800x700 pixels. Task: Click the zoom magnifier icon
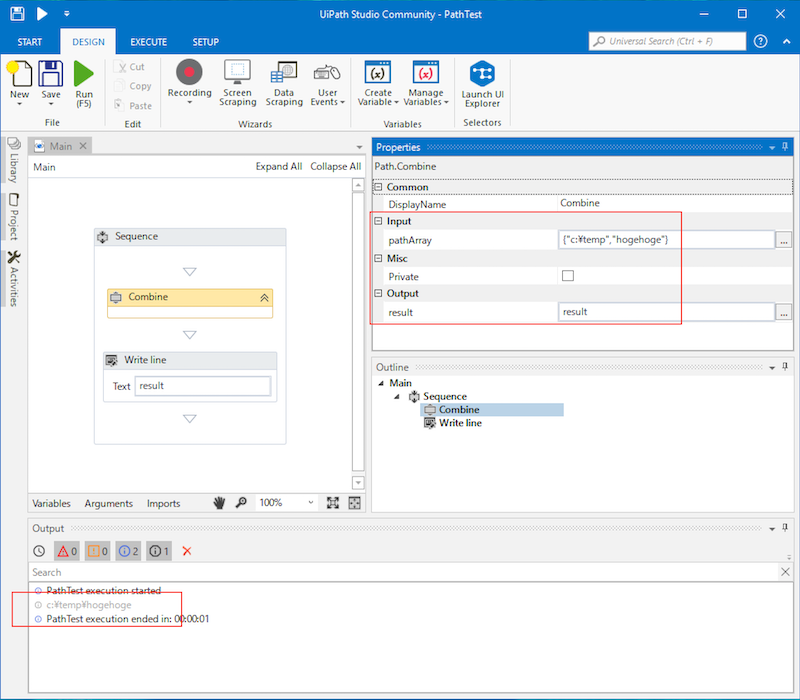[x=241, y=503]
